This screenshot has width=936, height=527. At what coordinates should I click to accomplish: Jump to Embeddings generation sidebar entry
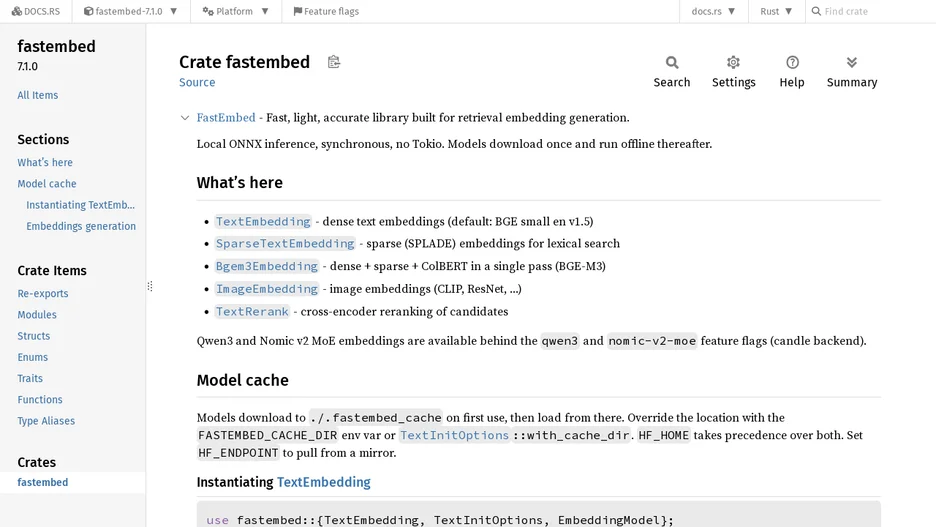coord(81,226)
